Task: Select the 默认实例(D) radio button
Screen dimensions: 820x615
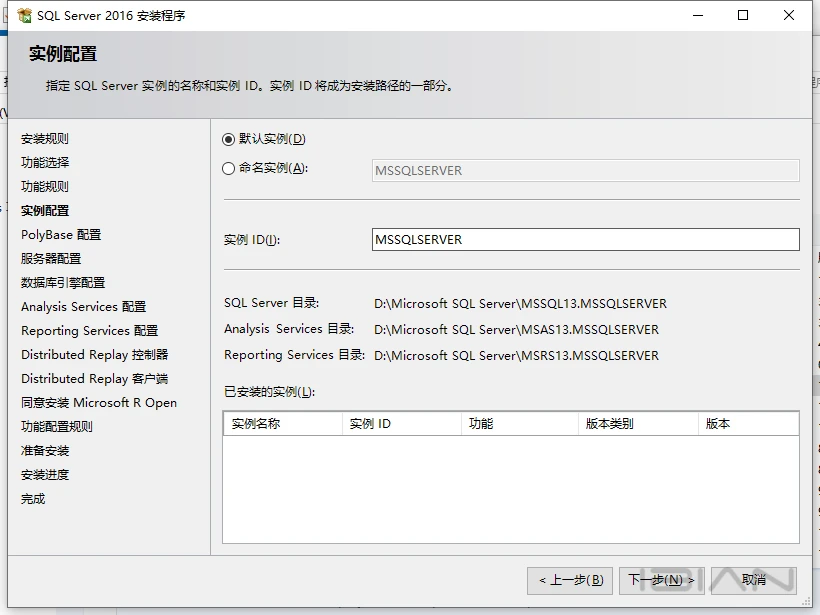Action: coord(228,140)
